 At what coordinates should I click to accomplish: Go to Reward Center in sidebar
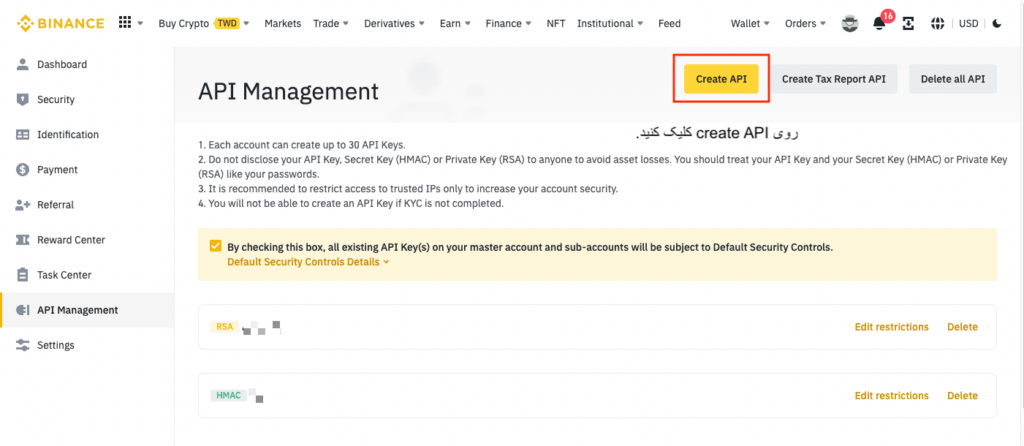click(x=71, y=240)
